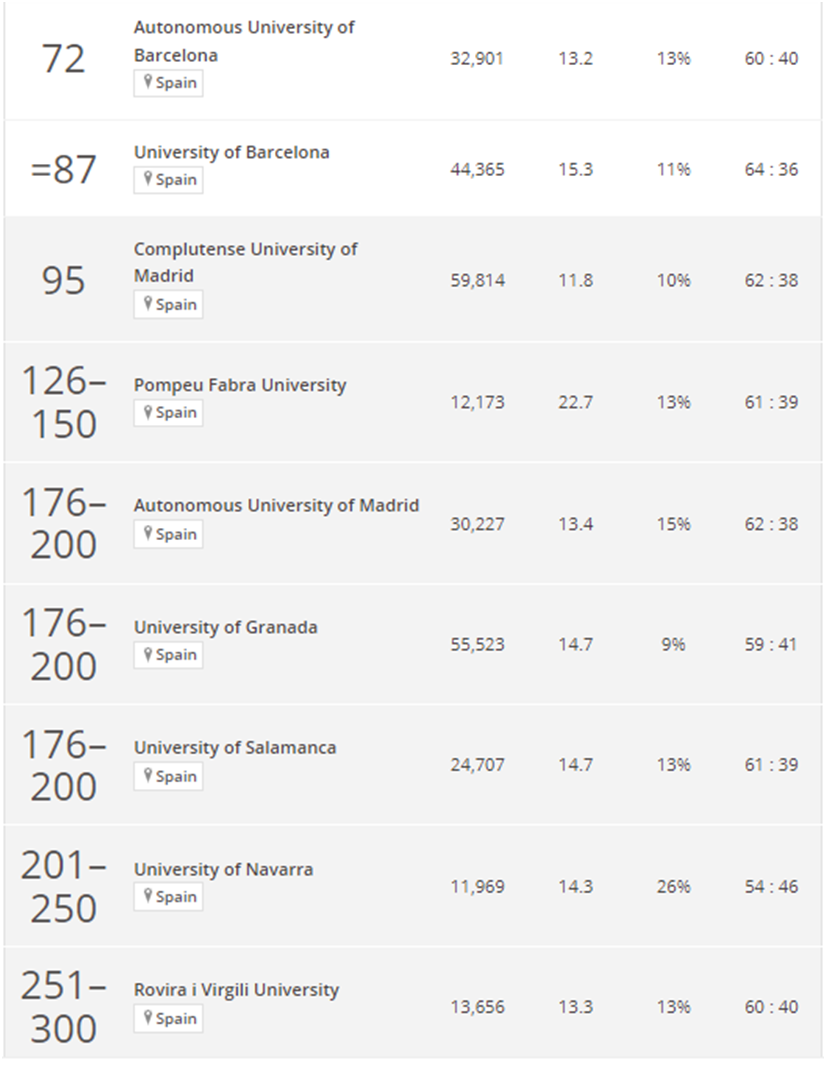Screen dimensions: 826x1065
Task: Click the pin icon under Autonomous University of Madrid
Action: click(x=147, y=534)
